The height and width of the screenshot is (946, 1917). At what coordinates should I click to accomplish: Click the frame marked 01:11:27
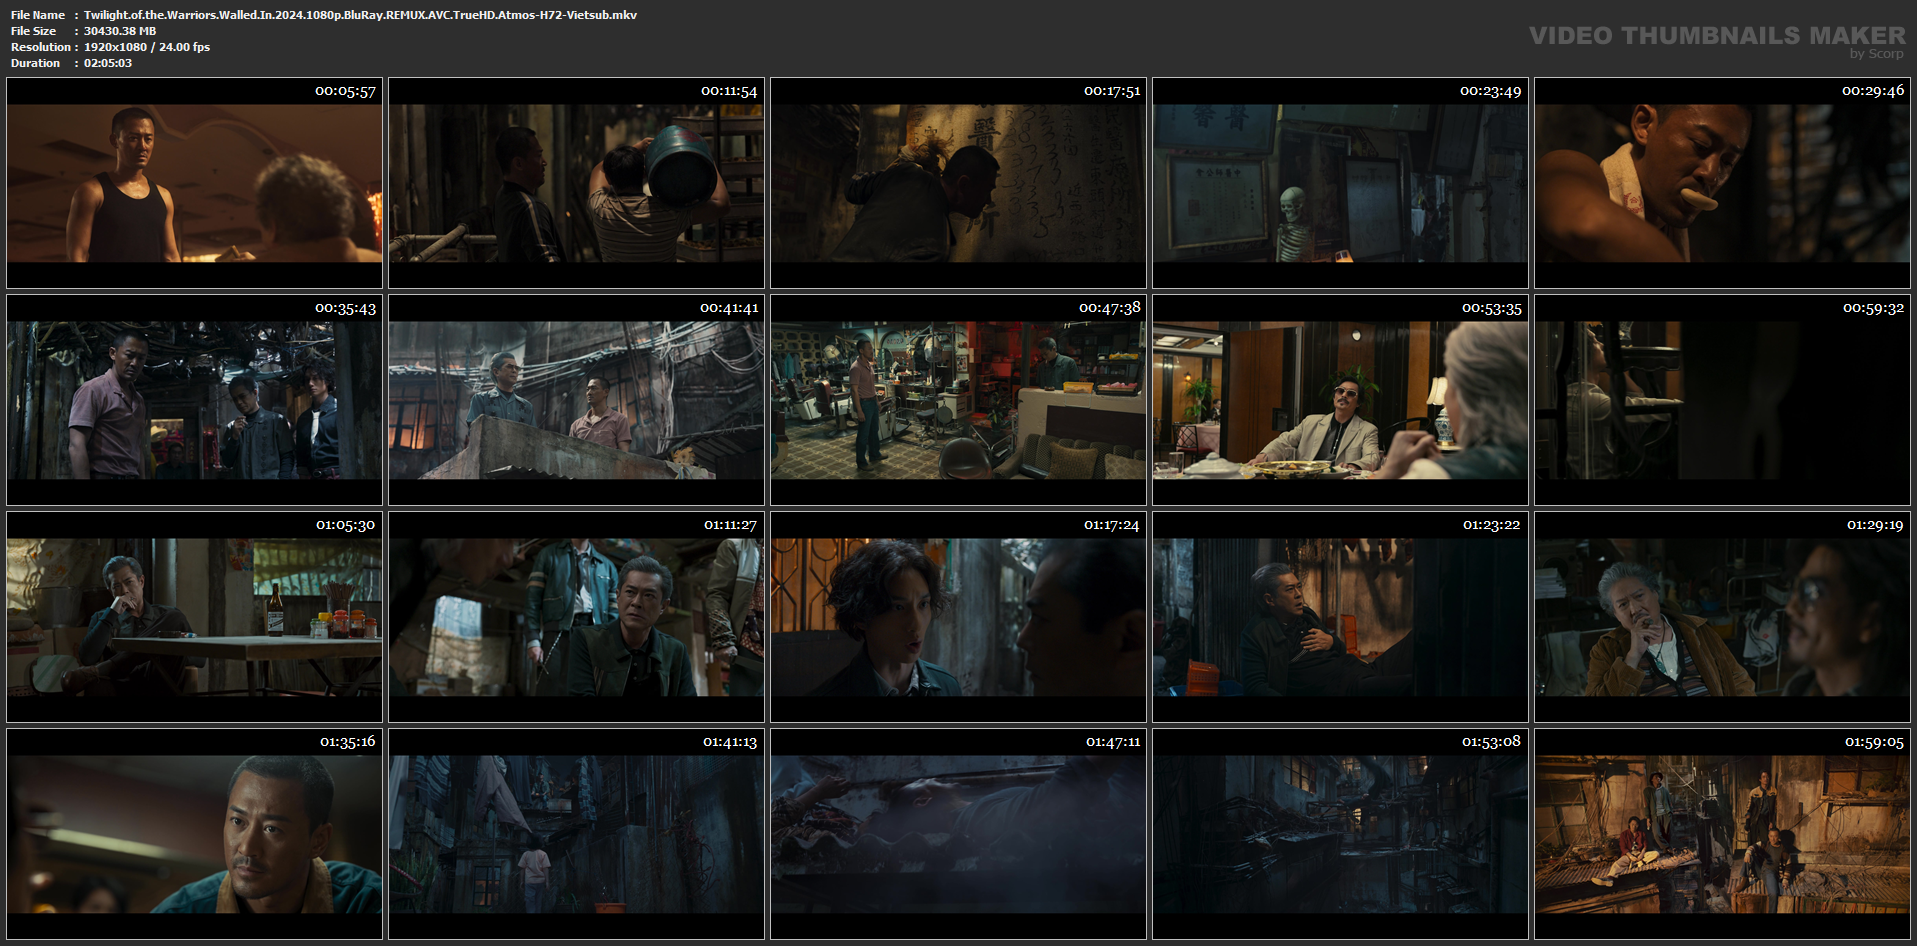tap(576, 617)
